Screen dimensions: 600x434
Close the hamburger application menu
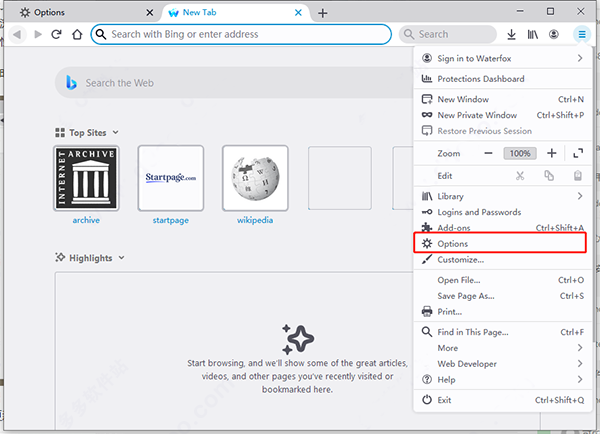click(x=582, y=34)
